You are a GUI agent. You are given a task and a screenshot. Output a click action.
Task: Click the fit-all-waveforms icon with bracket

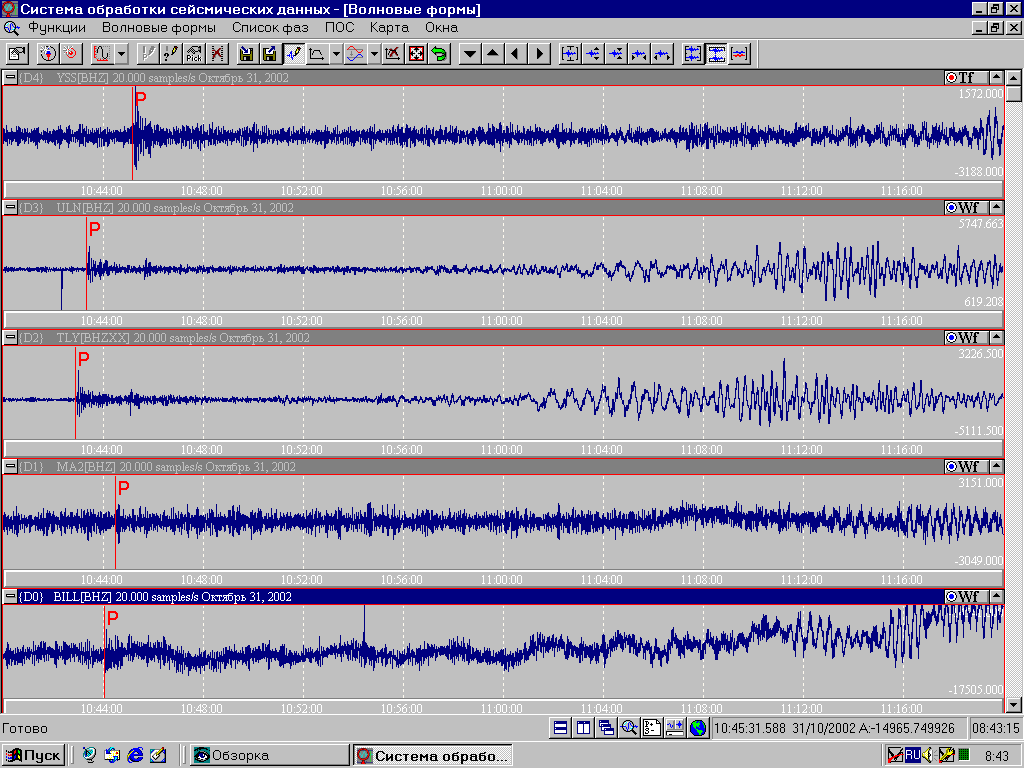pos(692,53)
